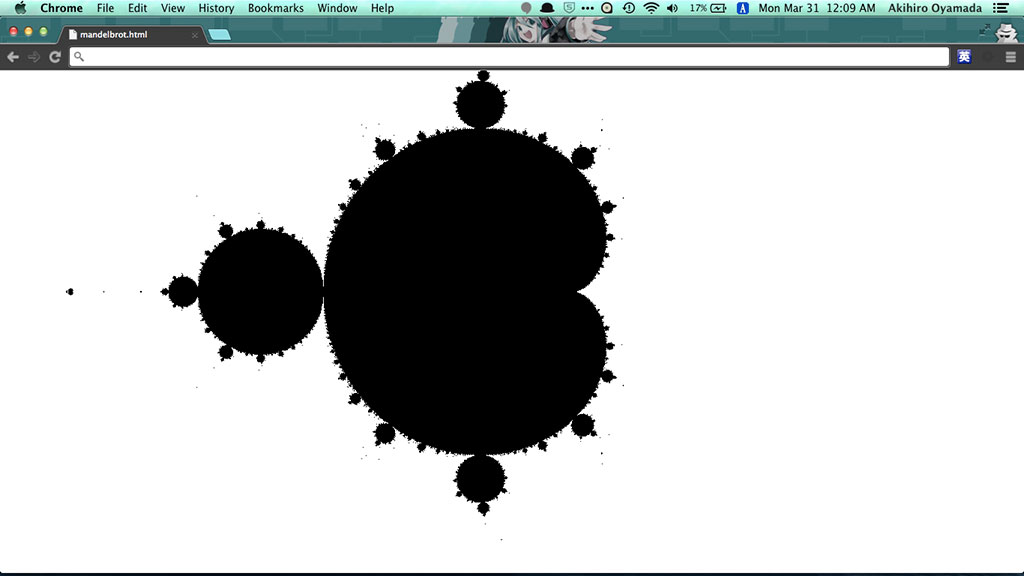
Task: Toggle fullscreen using the arrows icon
Action: coord(985,31)
